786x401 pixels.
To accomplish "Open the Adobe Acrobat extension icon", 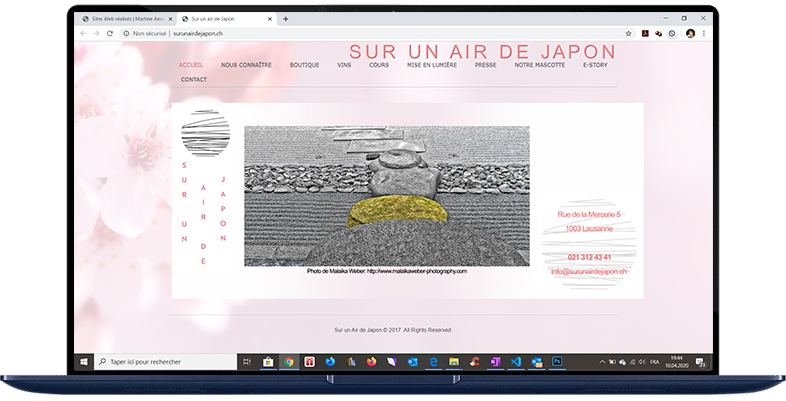I will (646, 33).
